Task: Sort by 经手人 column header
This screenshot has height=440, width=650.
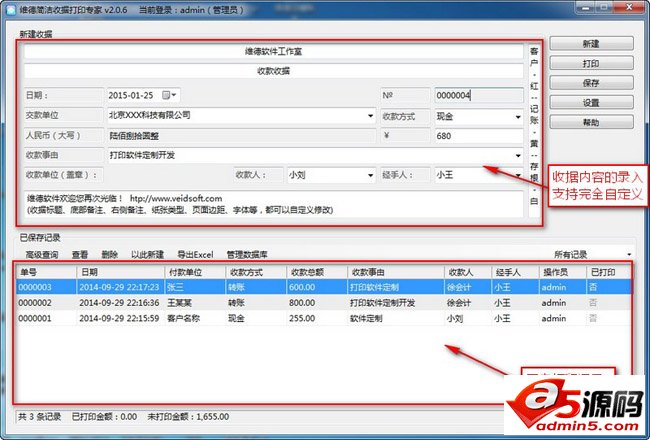Action: (x=515, y=272)
